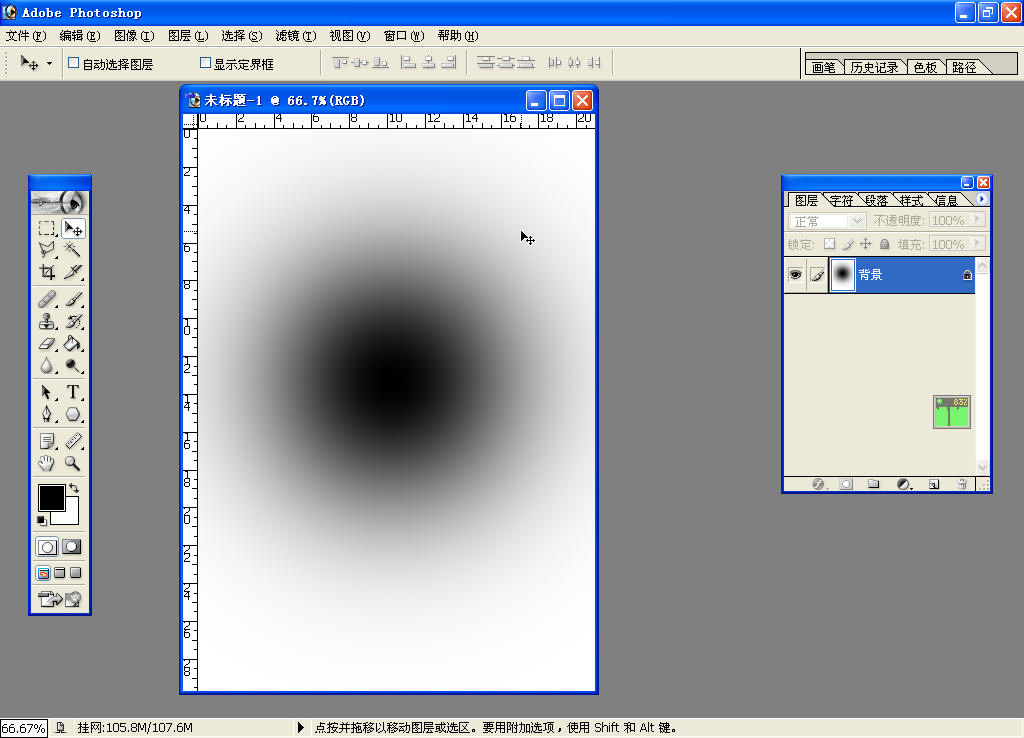Select the Hand tool
Screen dimensions: 1024x738
[x=46, y=464]
